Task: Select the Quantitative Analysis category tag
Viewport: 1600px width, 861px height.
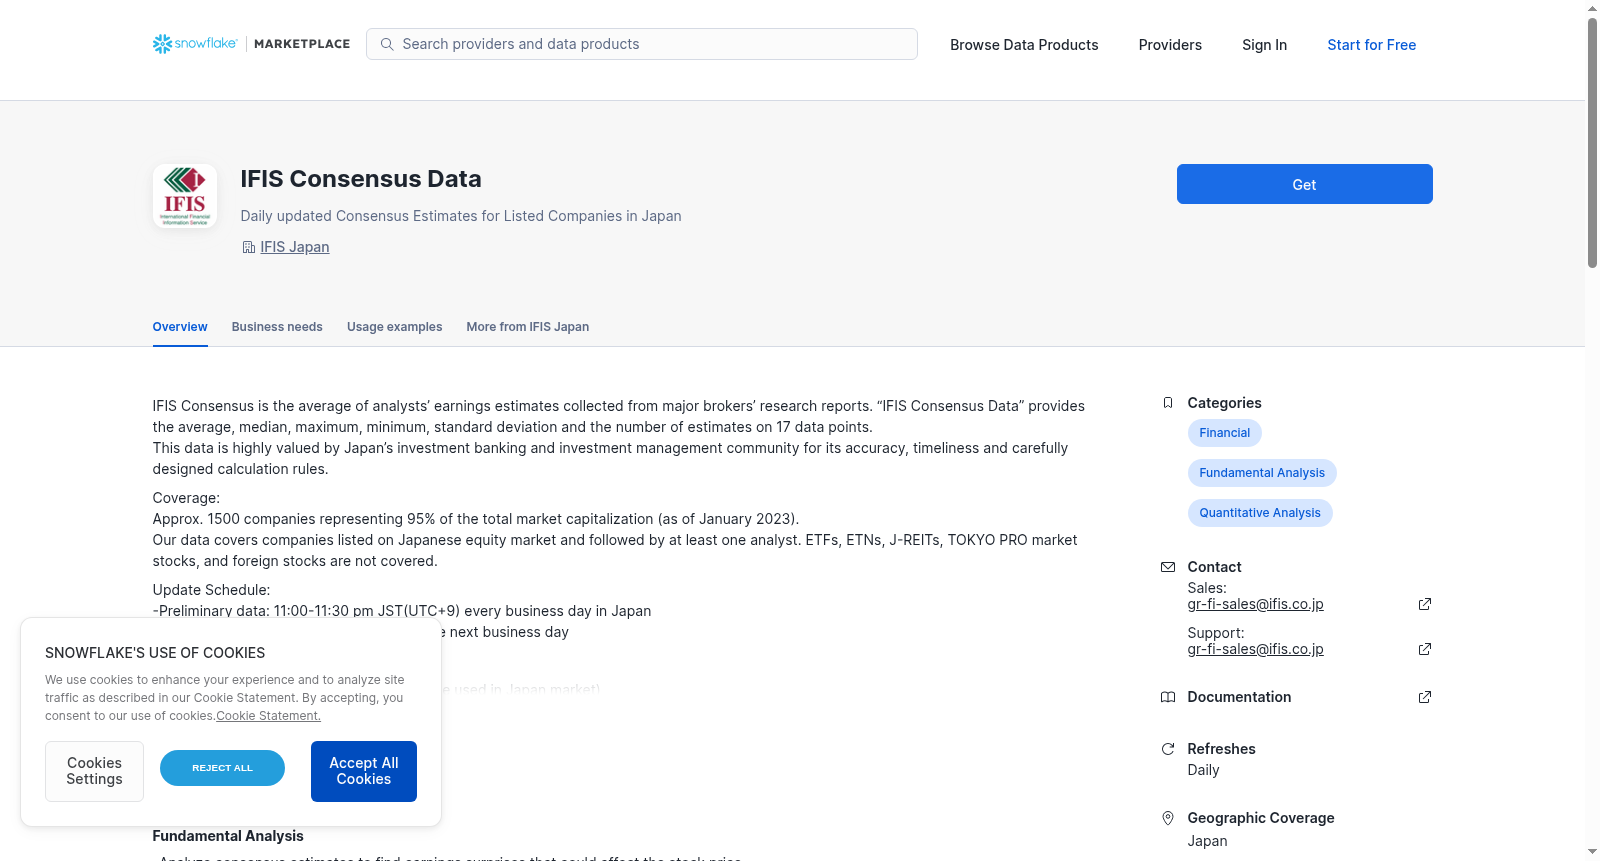Action: click(x=1260, y=513)
